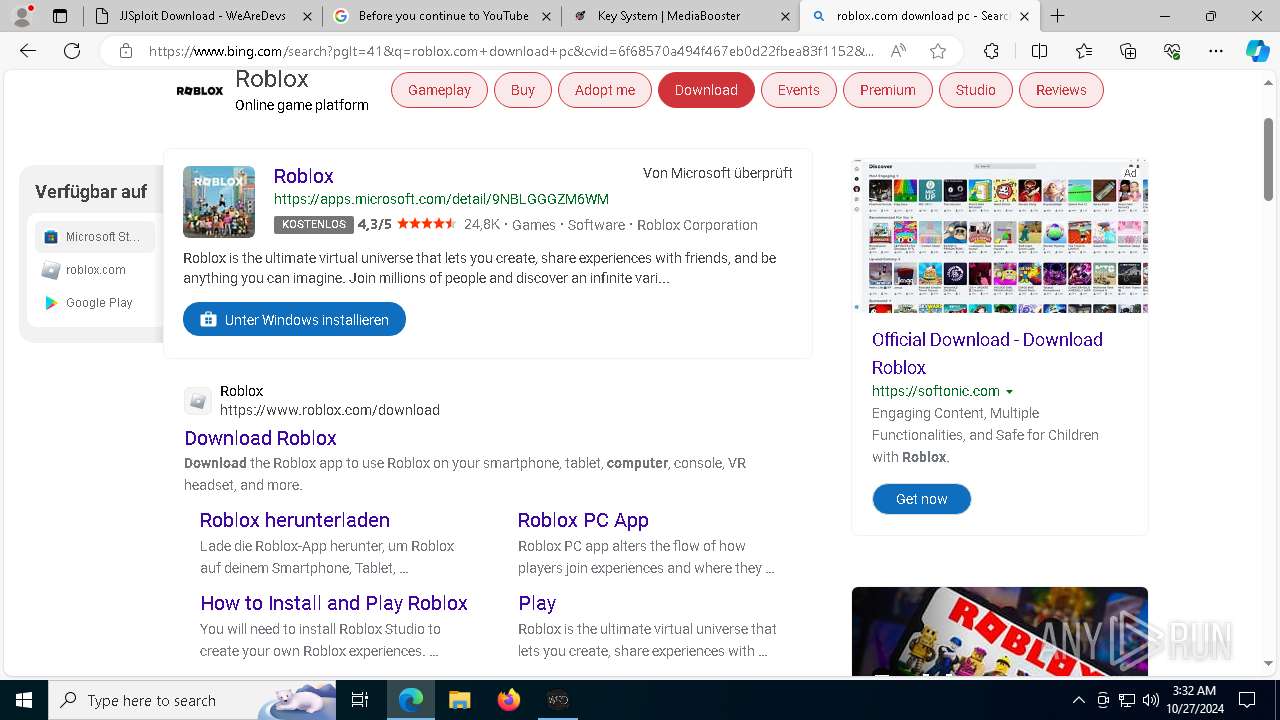Open the Split screen icon
Viewport: 1280px width, 720px height.
(x=1039, y=51)
